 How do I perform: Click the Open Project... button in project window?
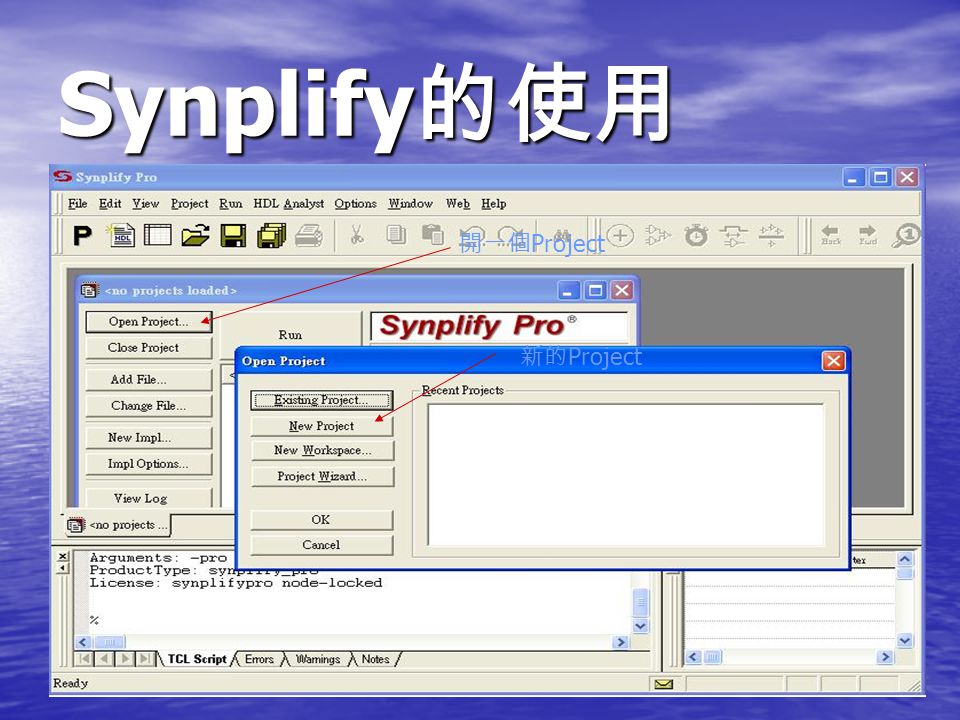149,321
